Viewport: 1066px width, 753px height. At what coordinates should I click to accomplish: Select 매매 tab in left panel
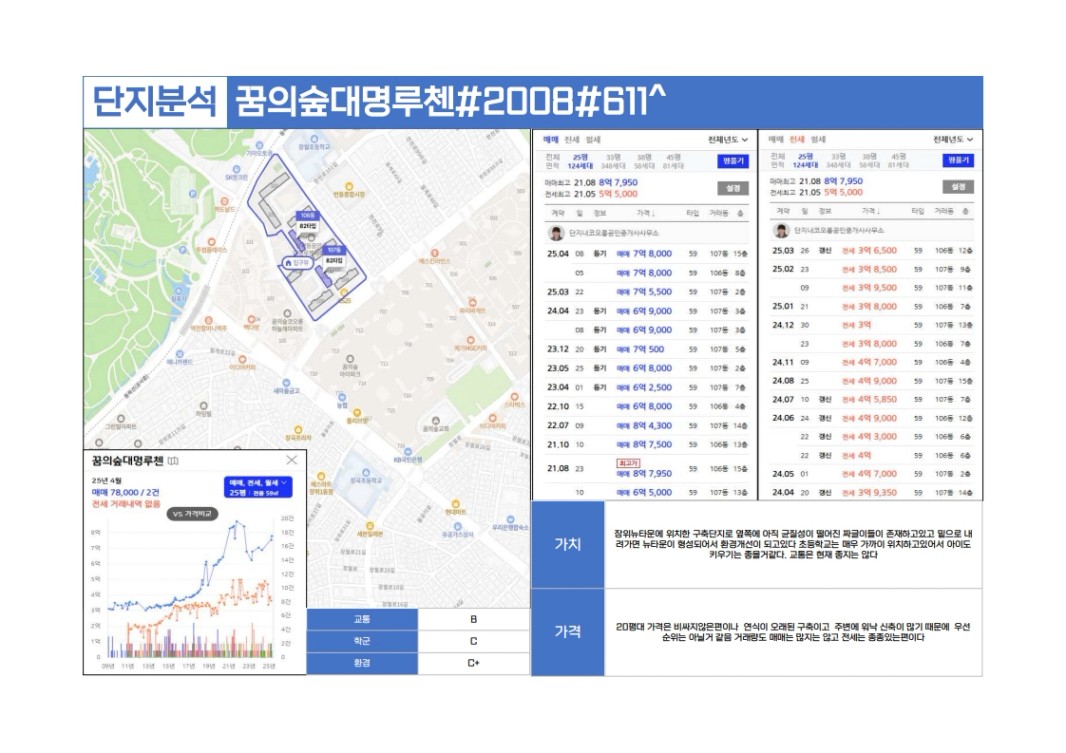pos(550,139)
